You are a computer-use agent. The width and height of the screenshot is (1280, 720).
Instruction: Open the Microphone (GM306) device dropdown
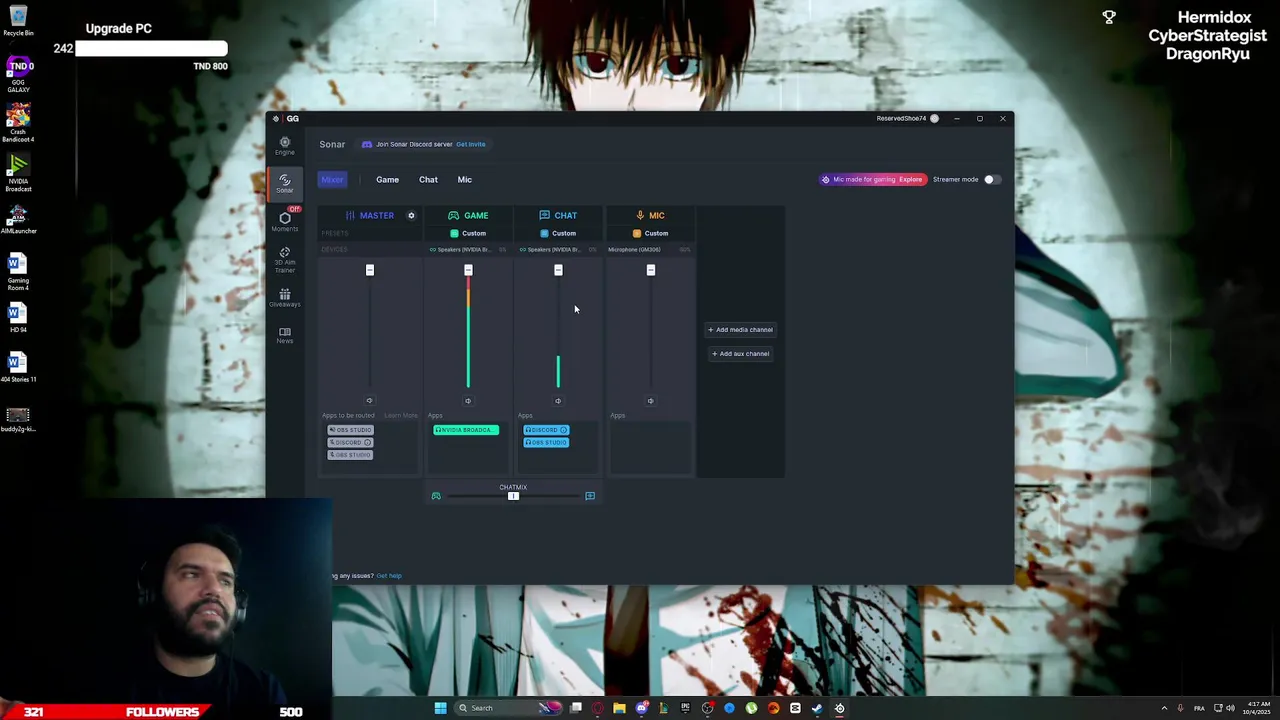649,249
